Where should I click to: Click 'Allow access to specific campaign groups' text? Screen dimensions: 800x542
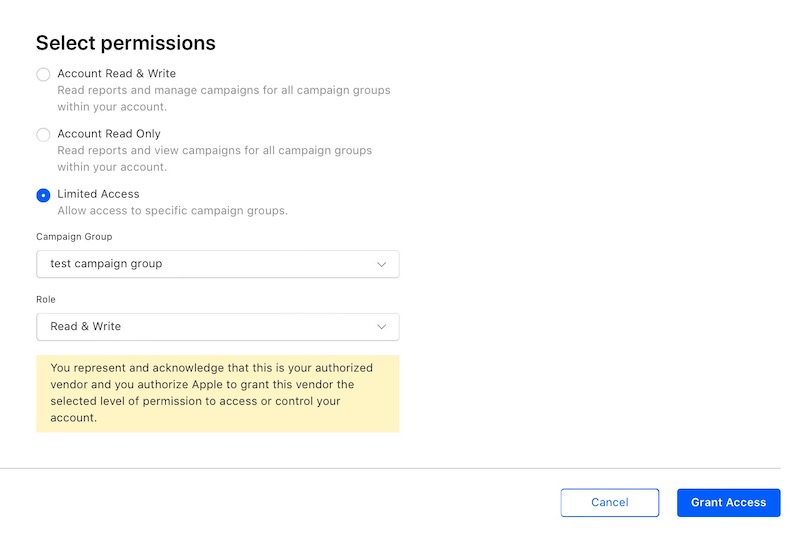(172, 211)
